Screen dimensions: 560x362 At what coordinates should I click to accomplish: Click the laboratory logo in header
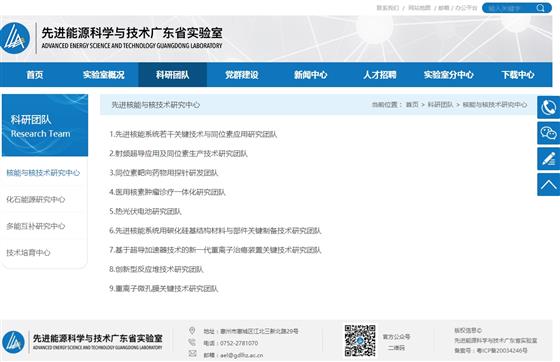point(15,38)
